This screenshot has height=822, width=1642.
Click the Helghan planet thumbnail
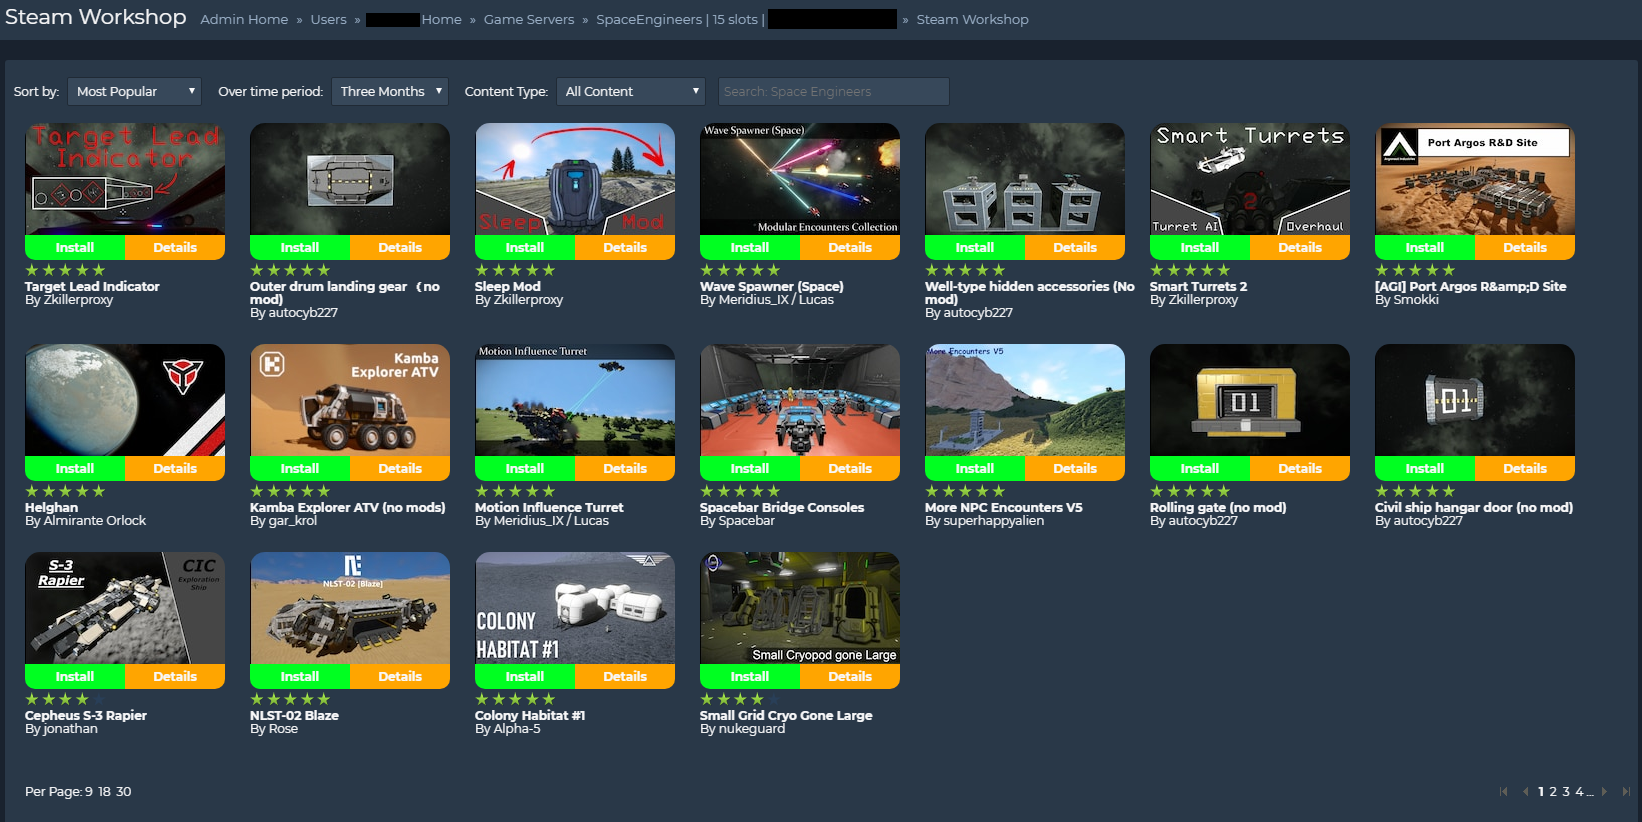[125, 400]
